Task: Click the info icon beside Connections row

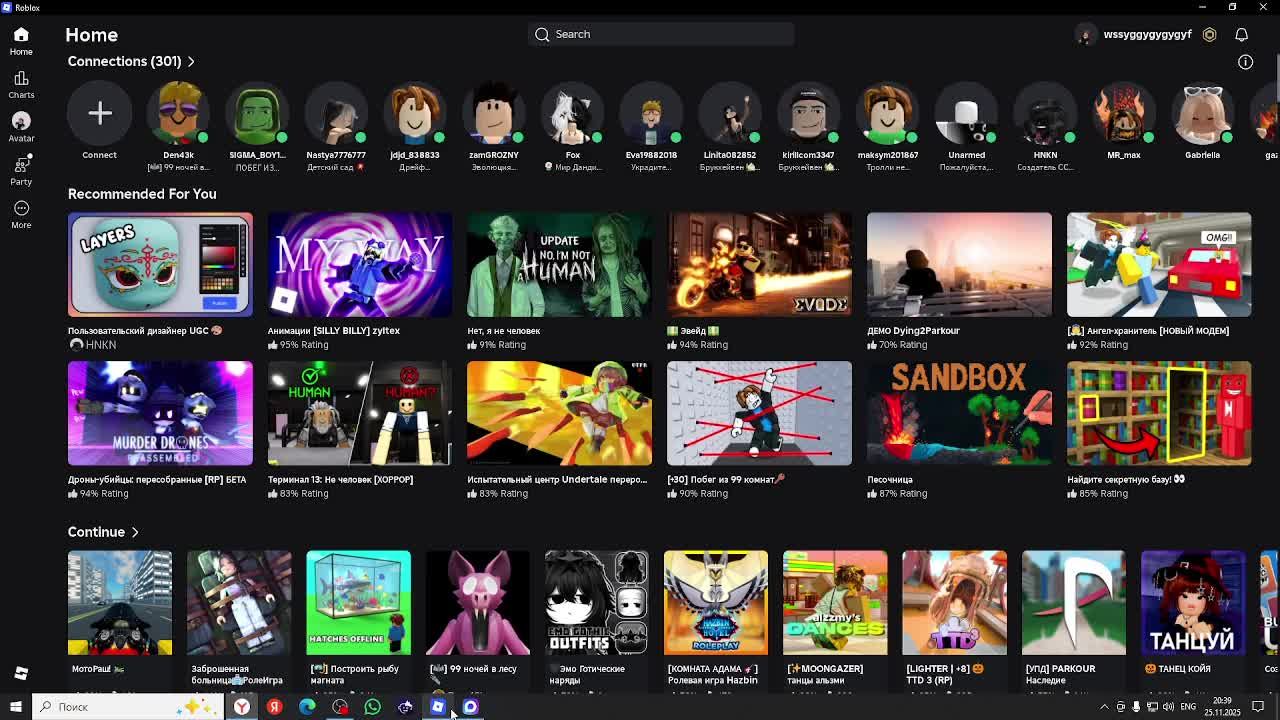Action: coord(1245,62)
